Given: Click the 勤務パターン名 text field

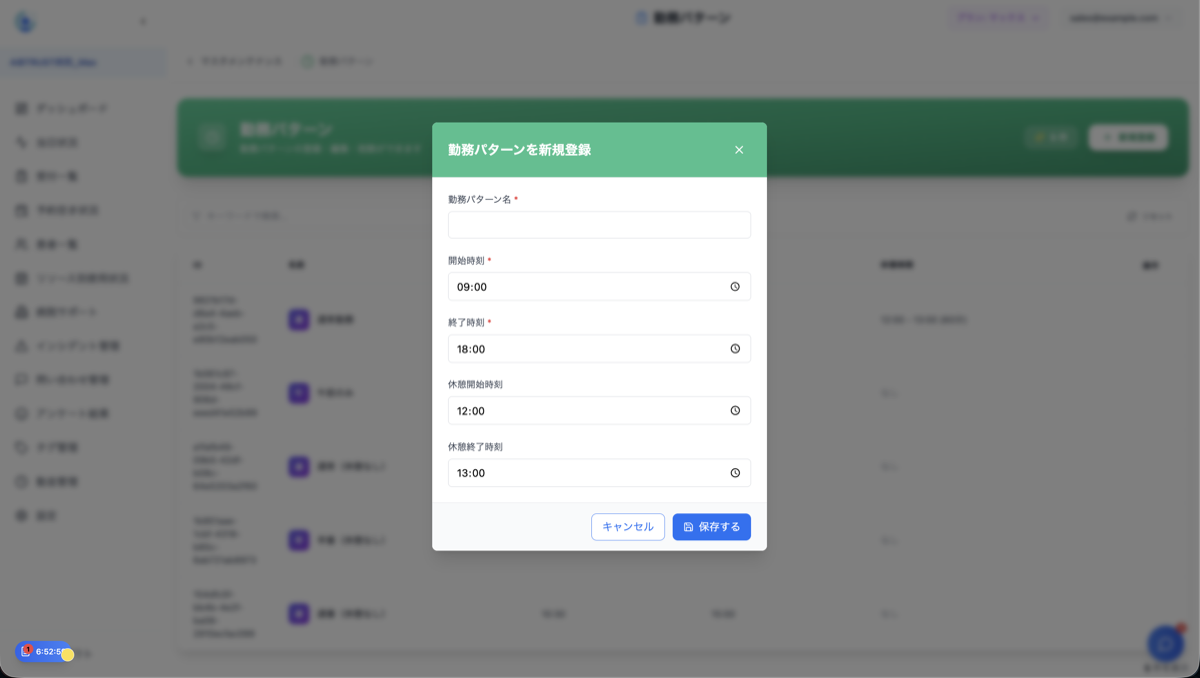Looking at the screenshot, I should tap(599, 225).
